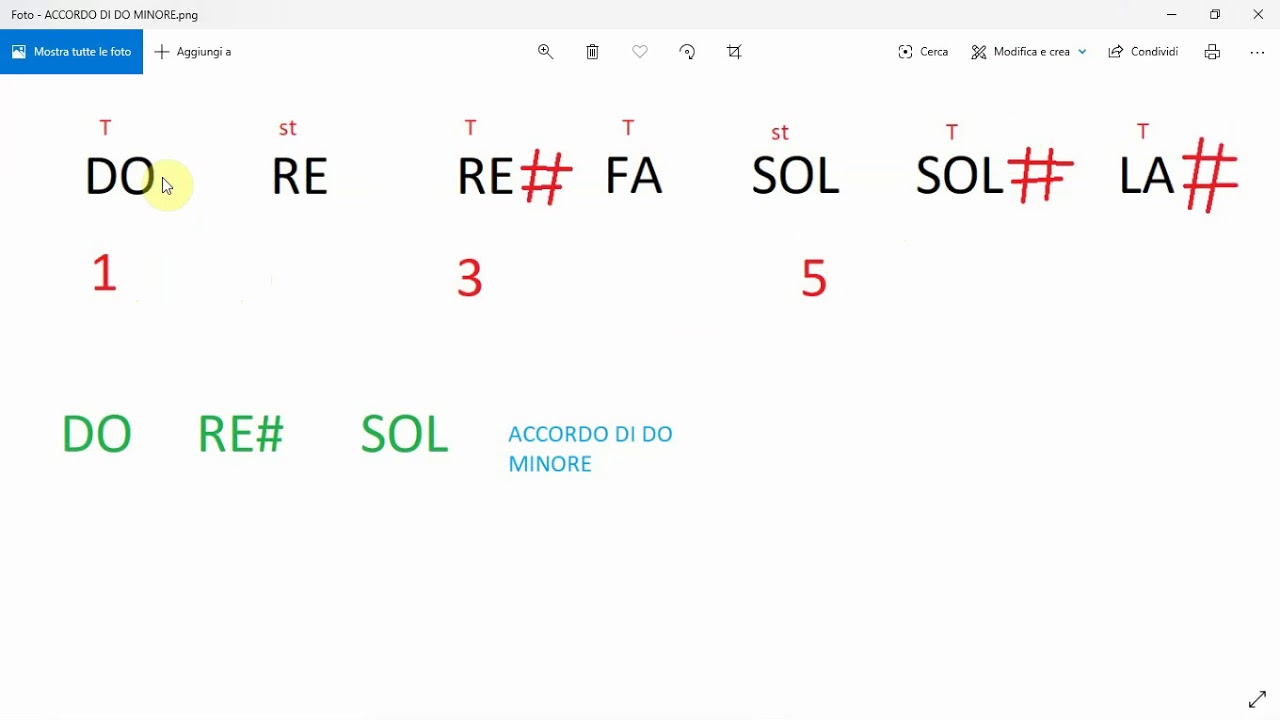
Task: Click the green RE# text
Action: [x=241, y=435]
